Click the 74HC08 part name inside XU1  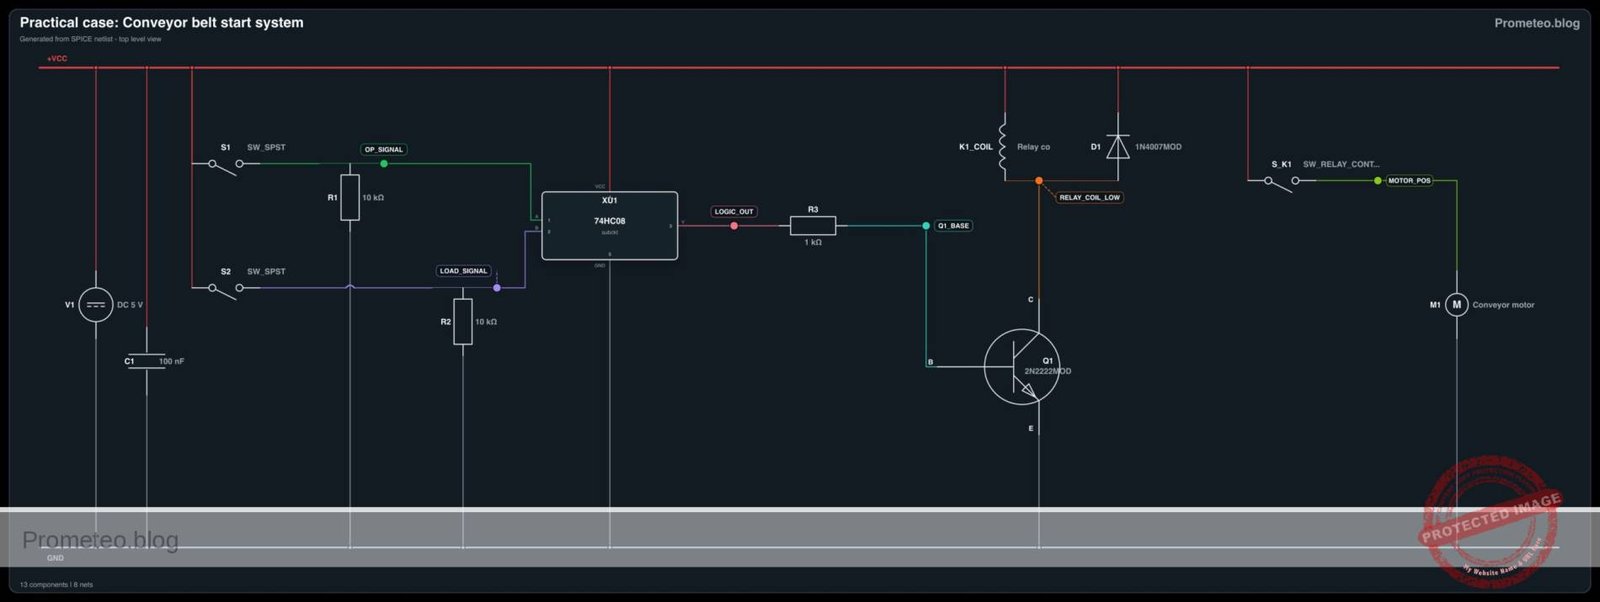(610, 221)
